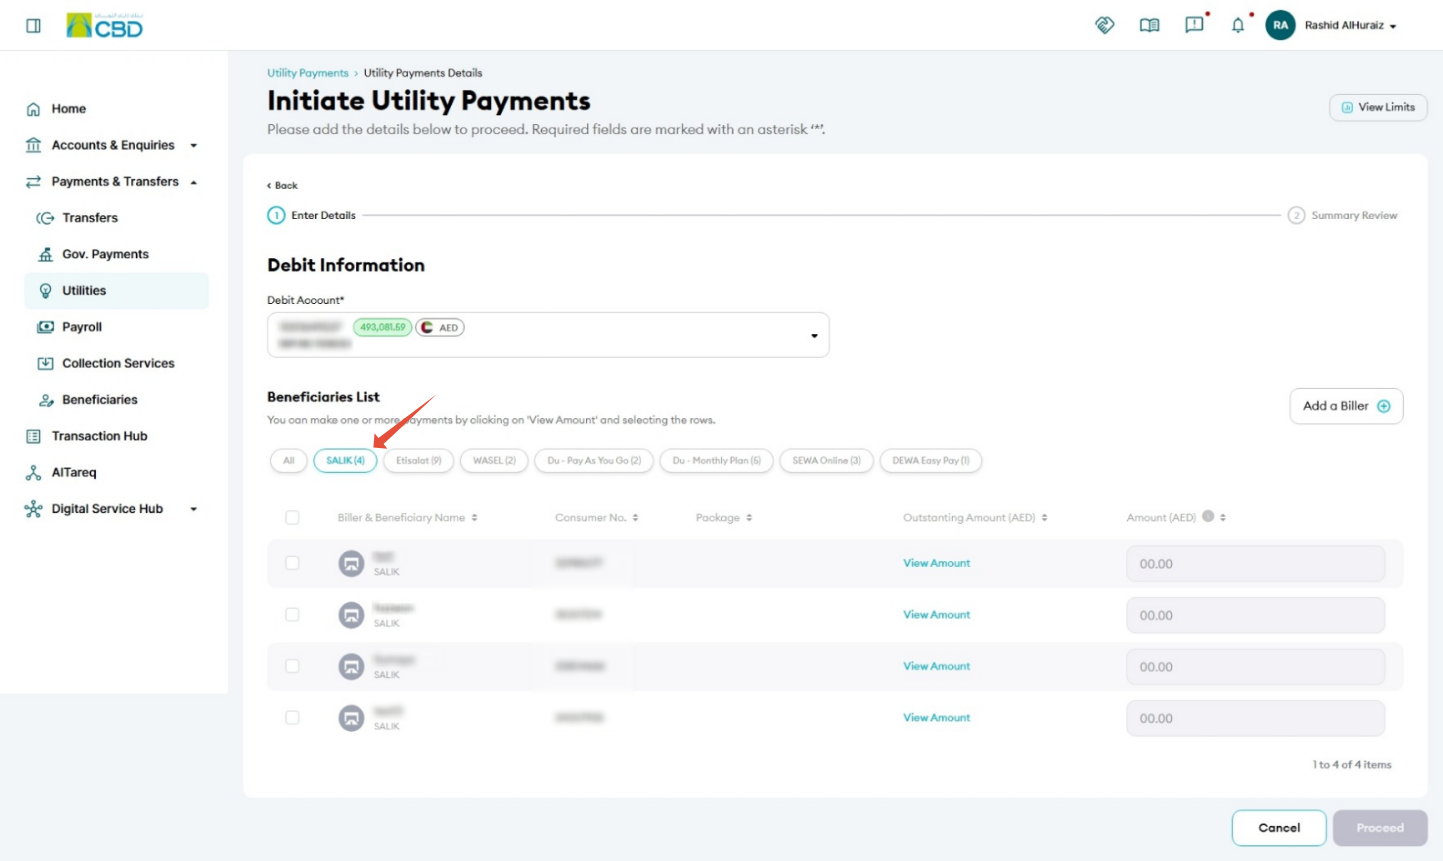The image size is (1443, 861).
Task: Click the amount field in the first row
Action: (x=1256, y=564)
